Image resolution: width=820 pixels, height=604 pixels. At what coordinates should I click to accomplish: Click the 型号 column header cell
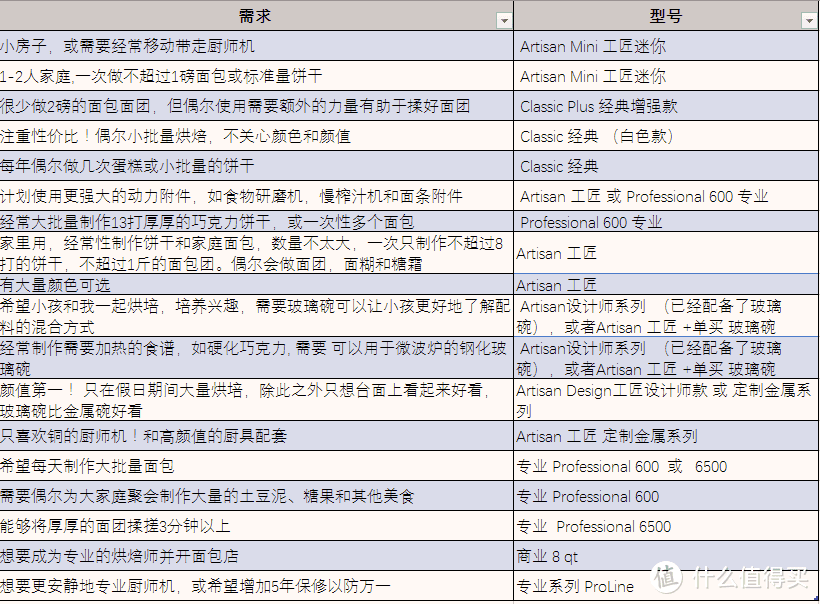click(665, 17)
